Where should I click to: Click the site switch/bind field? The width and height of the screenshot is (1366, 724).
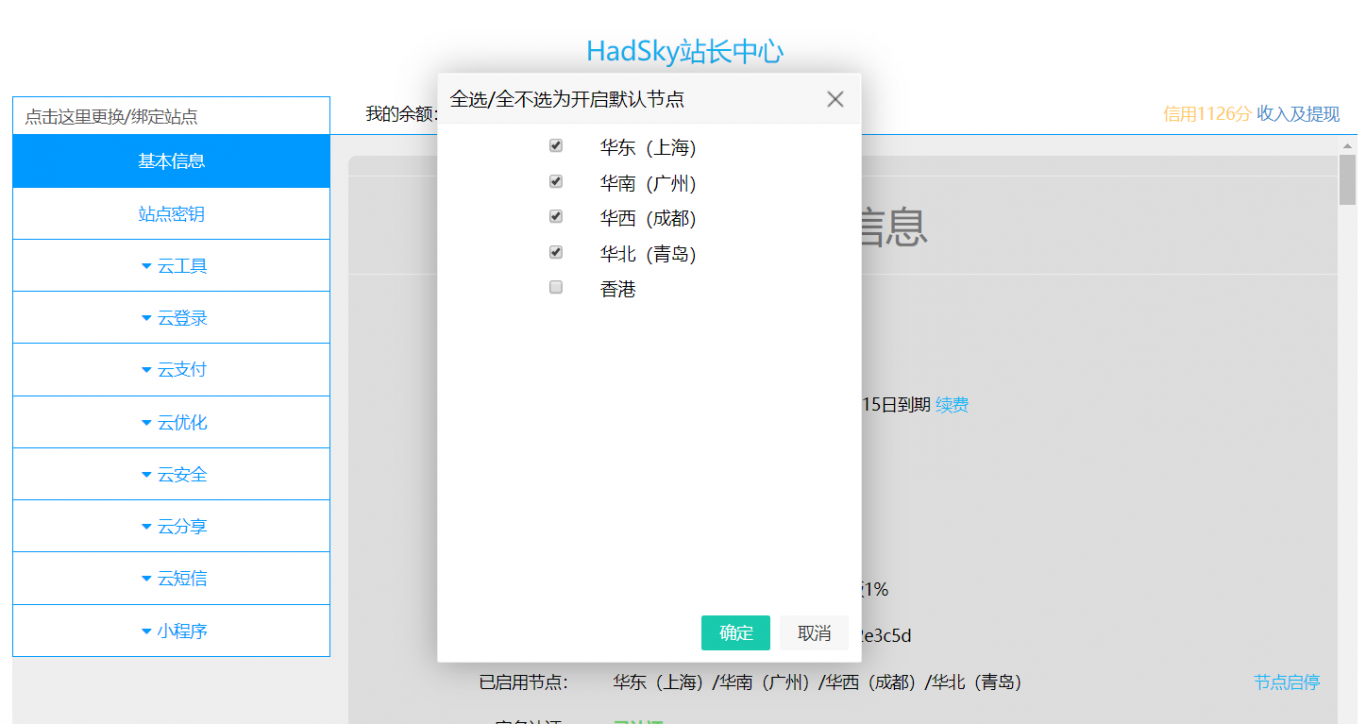(x=171, y=116)
